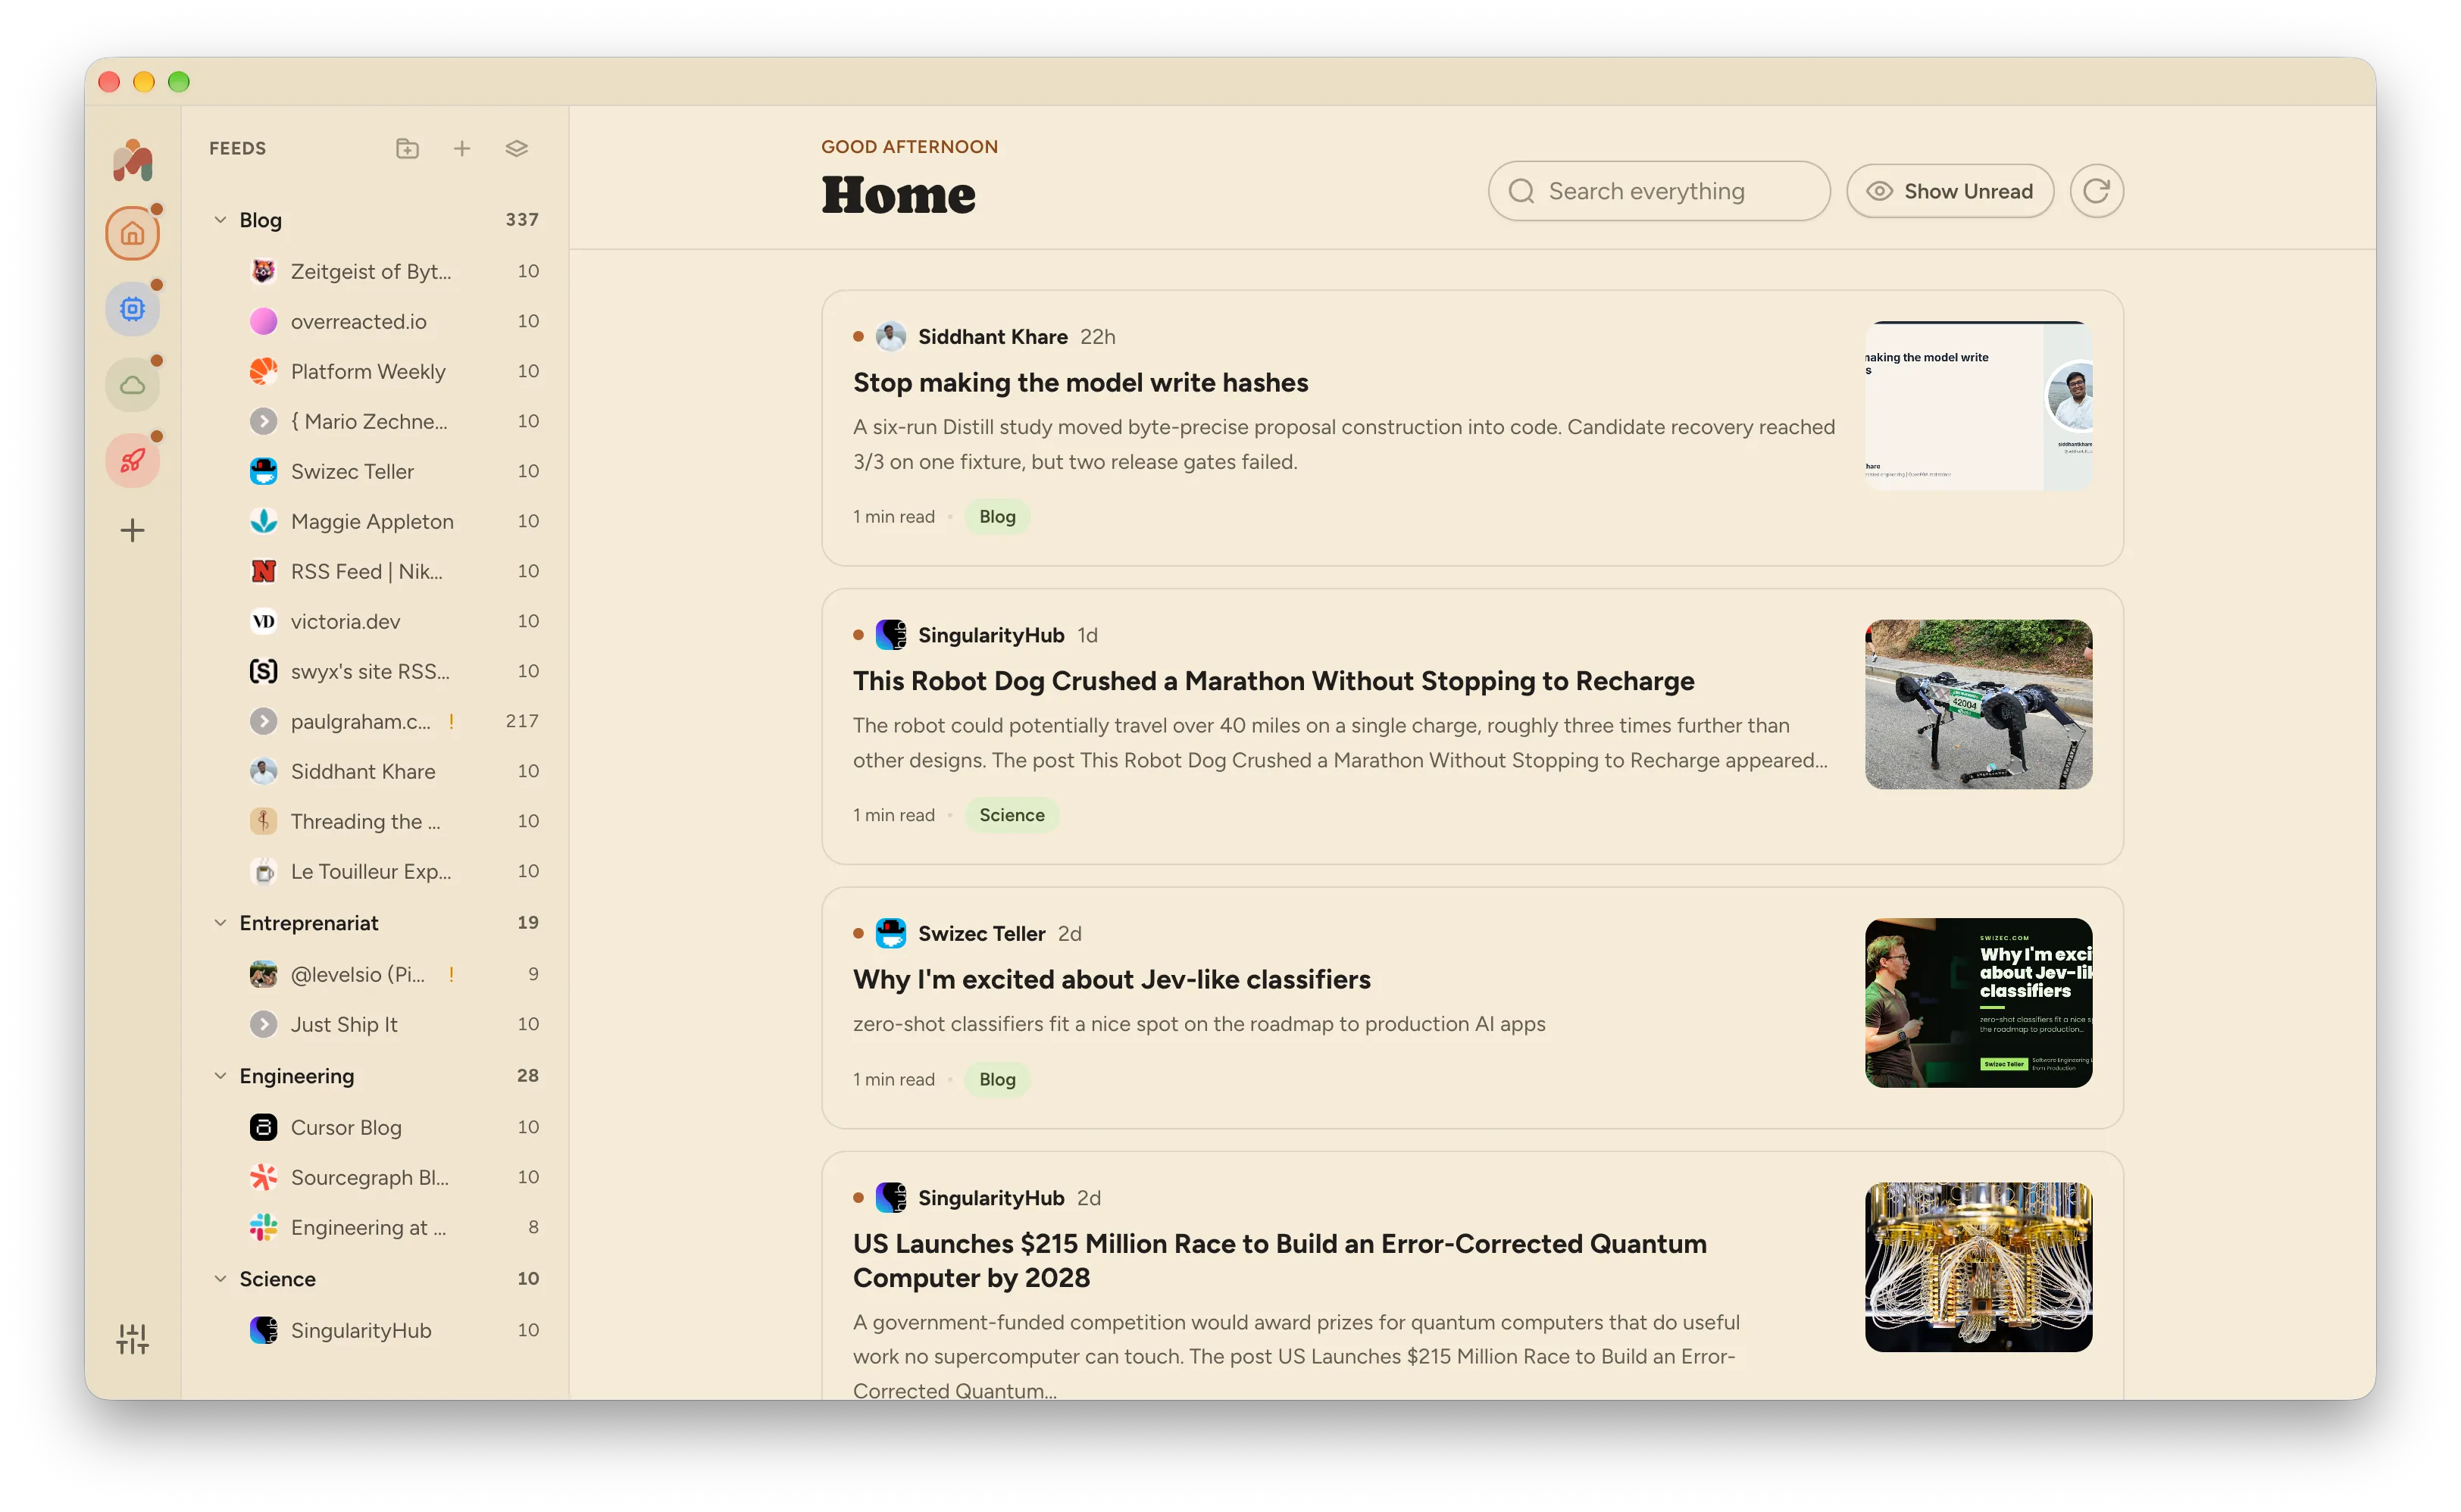Collapse the Science folder
2461x1512 pixels.
click(220, 1279)
